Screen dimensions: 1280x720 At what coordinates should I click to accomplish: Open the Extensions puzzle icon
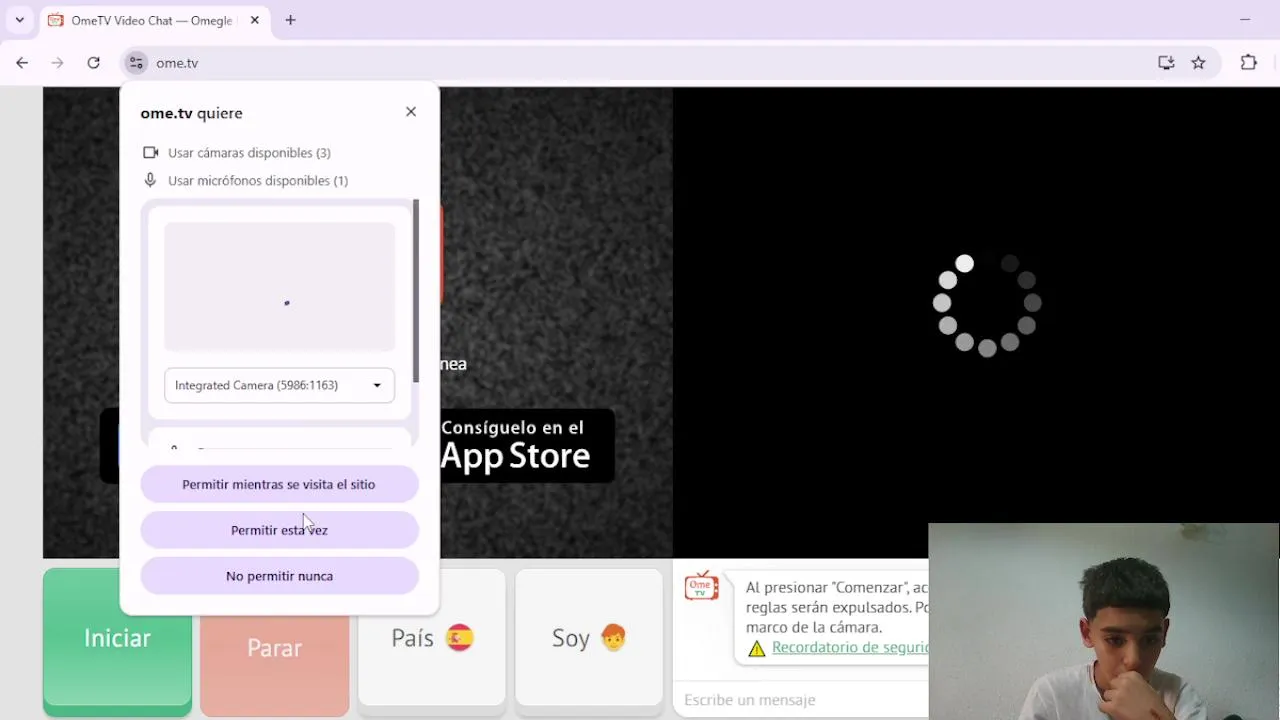click(x=1248, y=63)
